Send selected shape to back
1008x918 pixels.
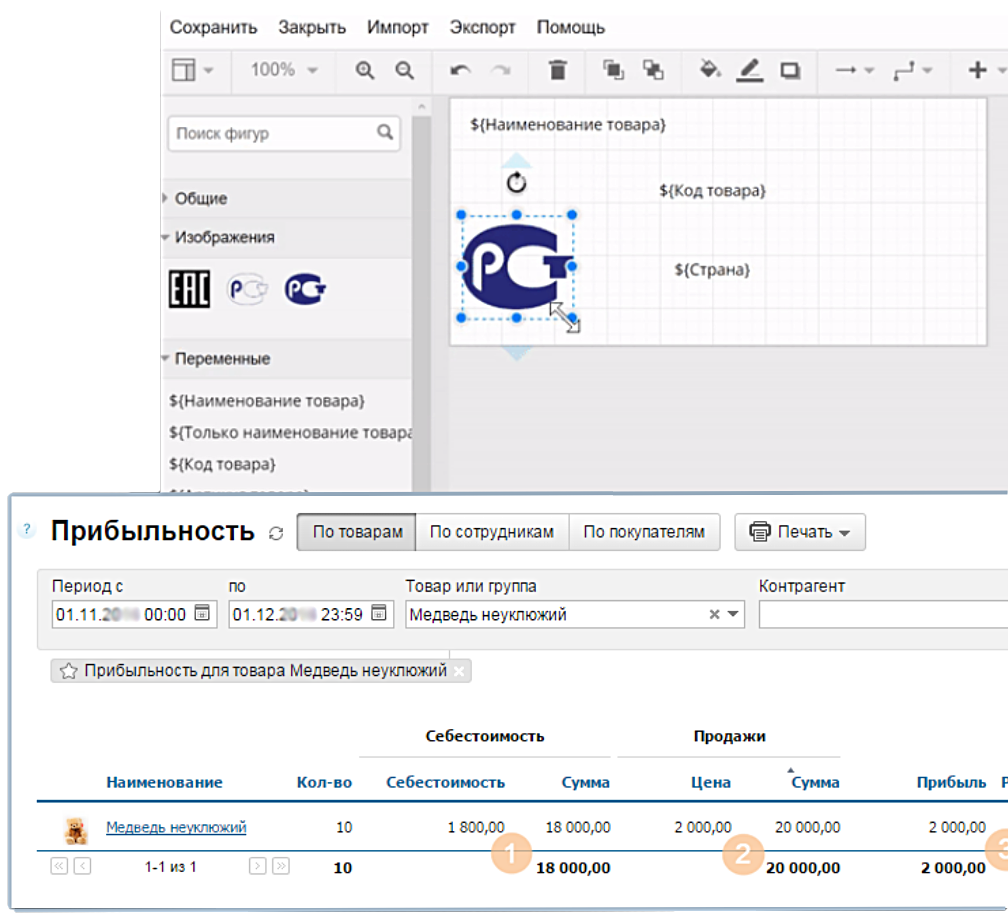click(653, 69)
